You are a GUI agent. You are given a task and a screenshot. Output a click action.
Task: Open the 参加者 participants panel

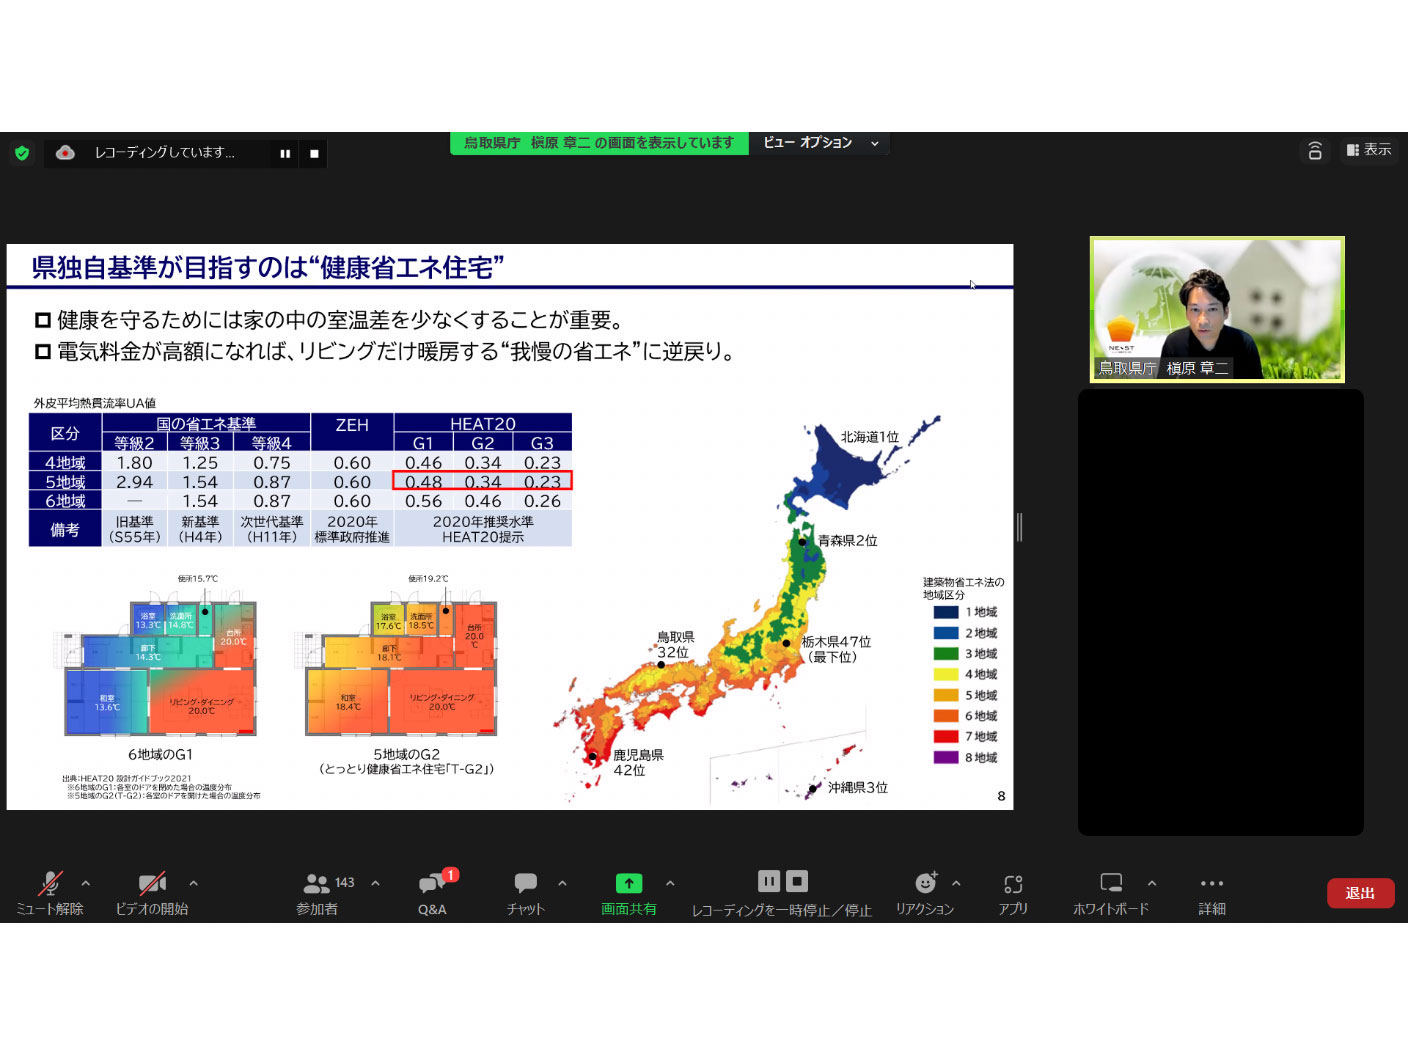click(317, 892)
